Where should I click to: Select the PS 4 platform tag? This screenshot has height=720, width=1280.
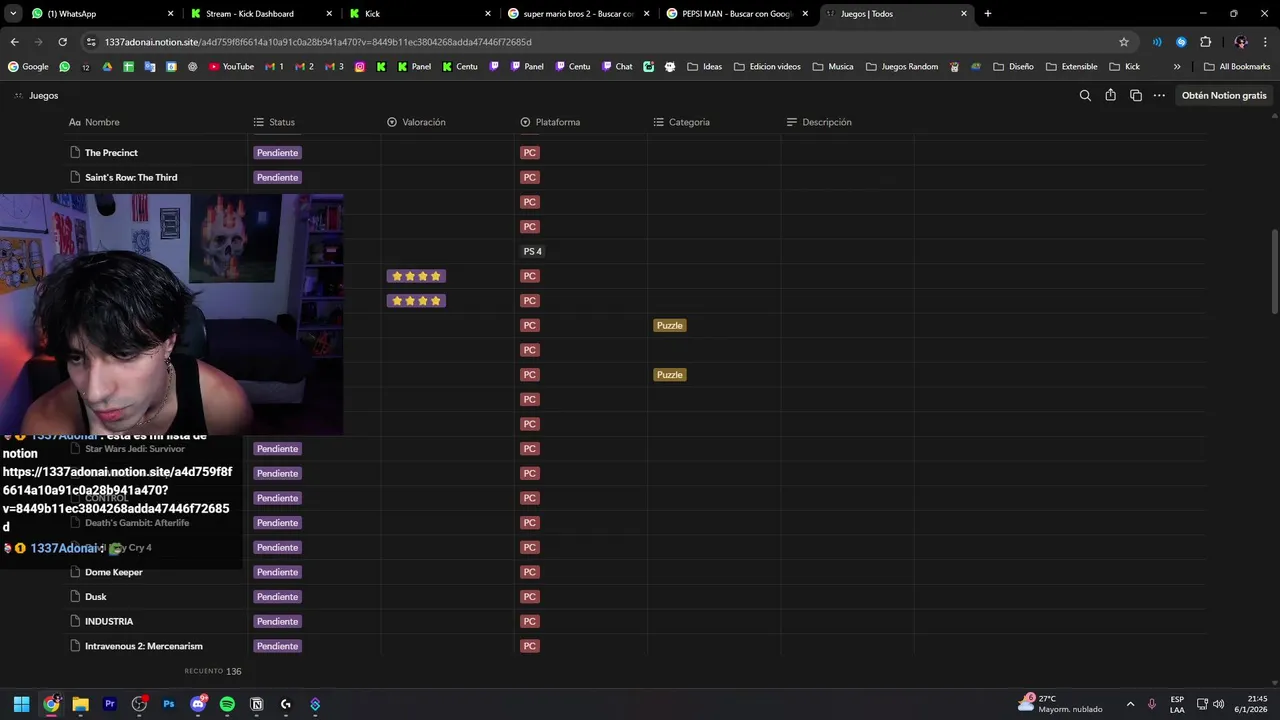pyautogui.click(x=533, y=252)
